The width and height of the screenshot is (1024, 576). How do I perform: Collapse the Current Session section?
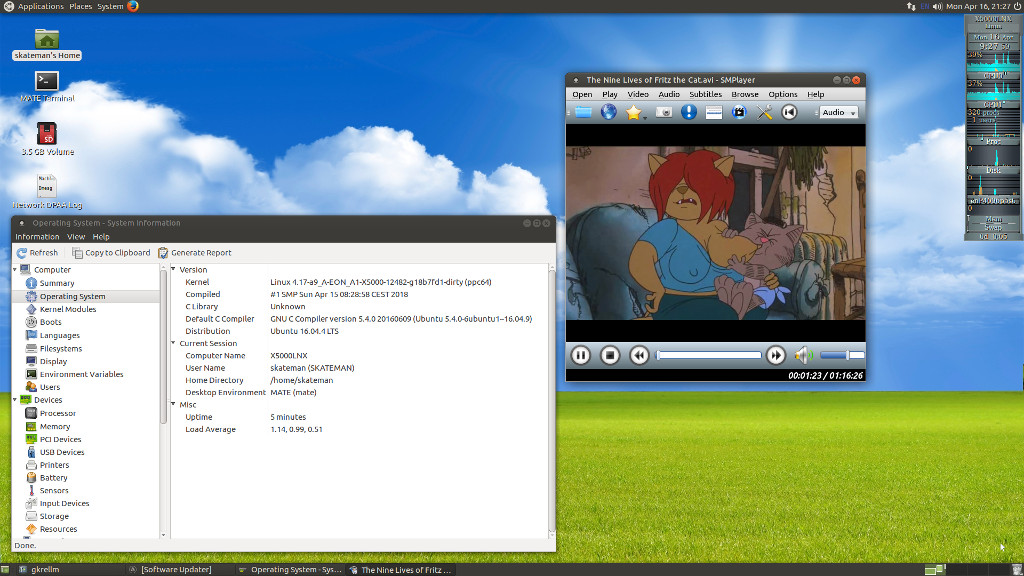pyautogui.click(x=174, y=343)
